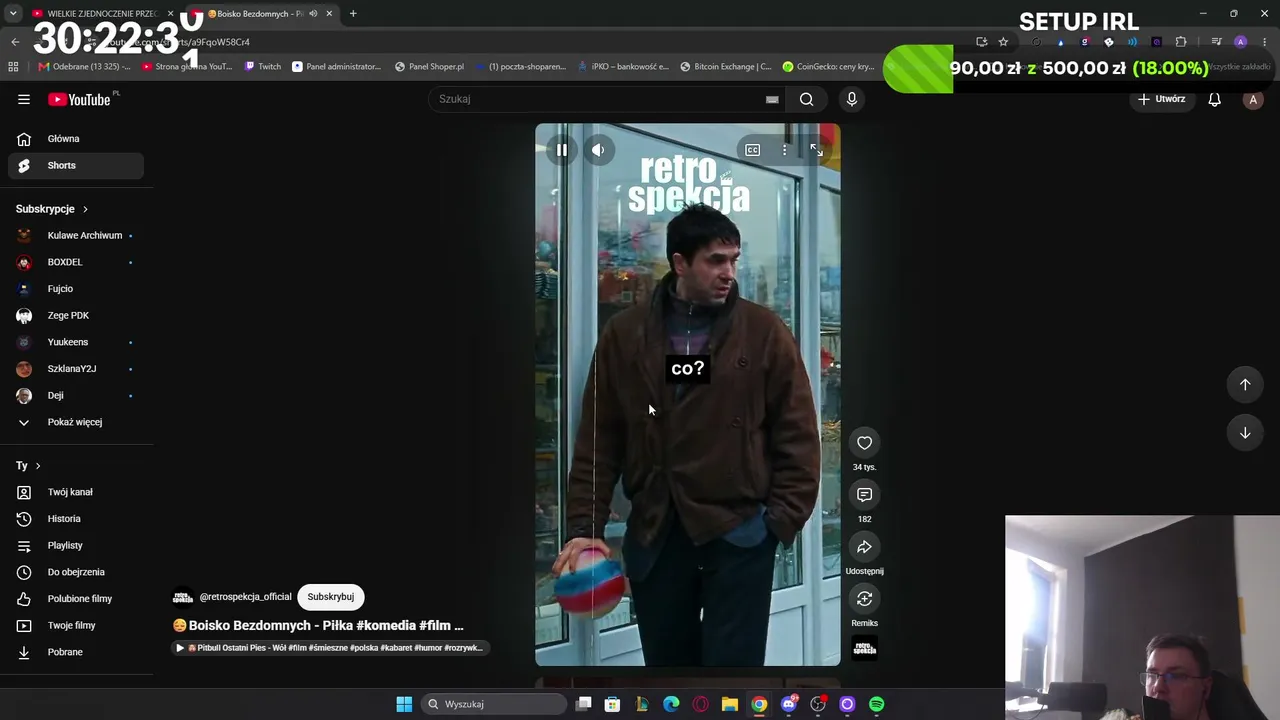Open the Twitch bookmark
The width and height of the screenshot is (1280, 720).
(x=263, y=67)
